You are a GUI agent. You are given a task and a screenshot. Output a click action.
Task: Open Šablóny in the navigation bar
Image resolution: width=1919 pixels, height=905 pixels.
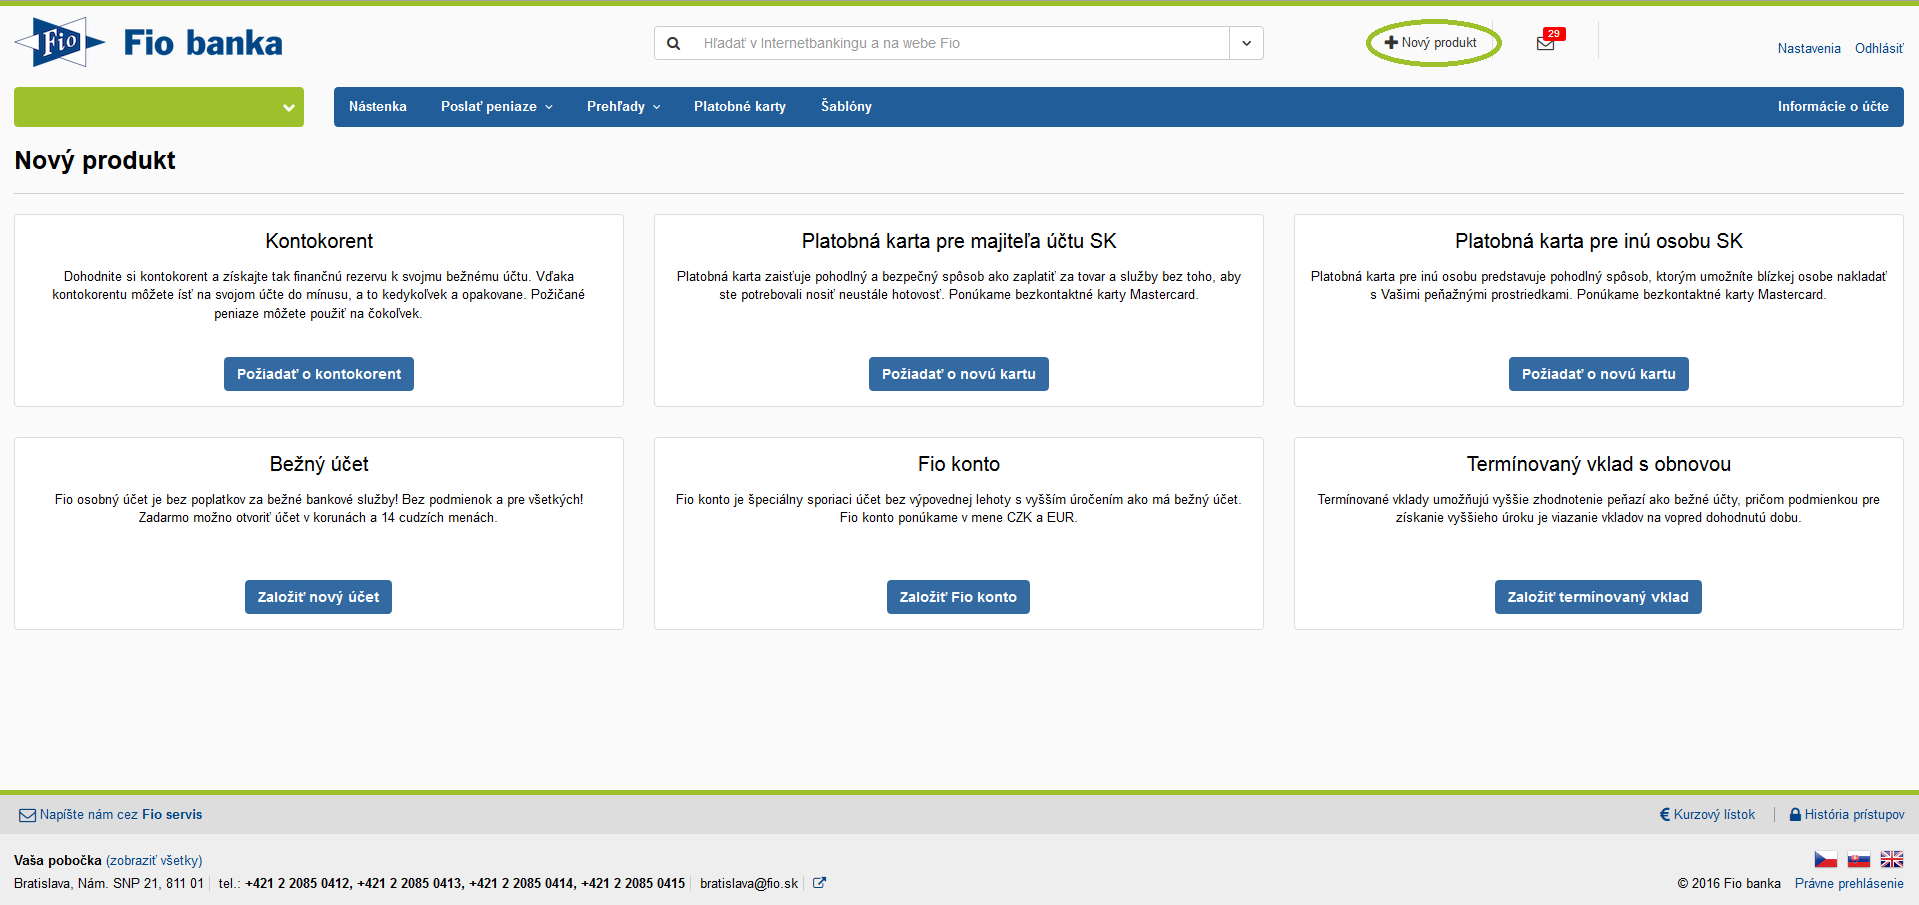pos(846,107)
